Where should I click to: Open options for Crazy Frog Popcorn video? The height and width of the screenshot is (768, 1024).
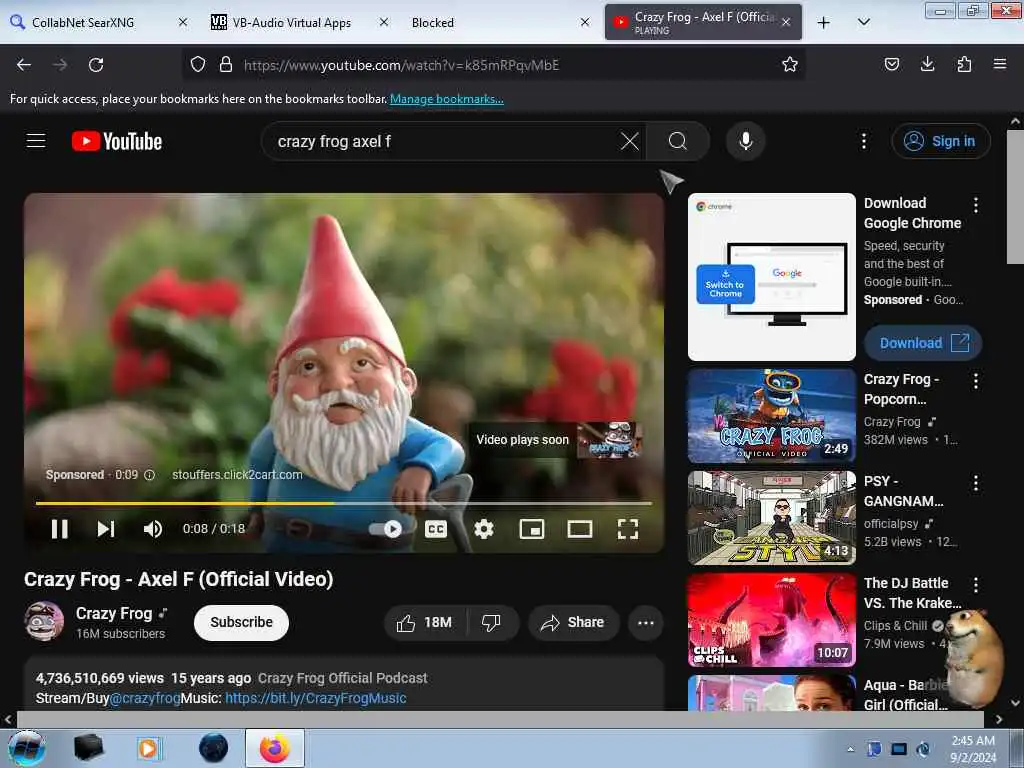976,381
